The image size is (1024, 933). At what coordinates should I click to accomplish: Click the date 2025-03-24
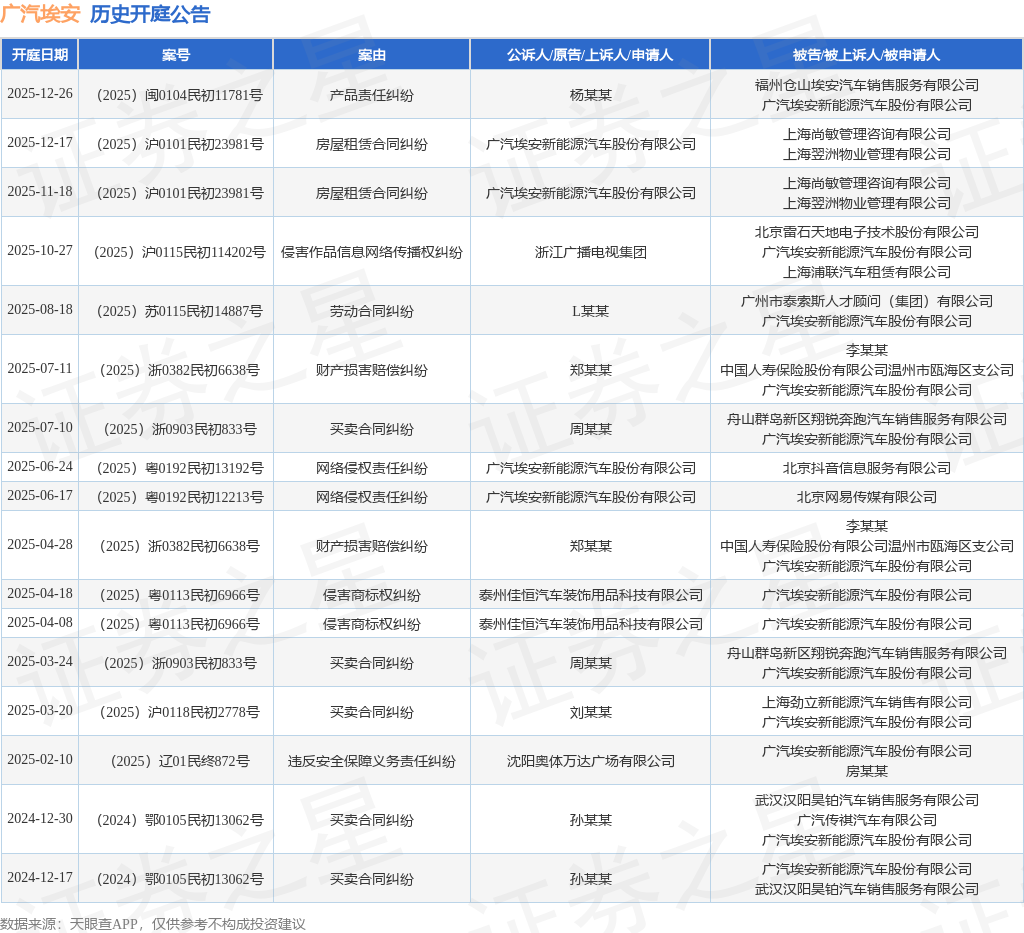[40, 661]
